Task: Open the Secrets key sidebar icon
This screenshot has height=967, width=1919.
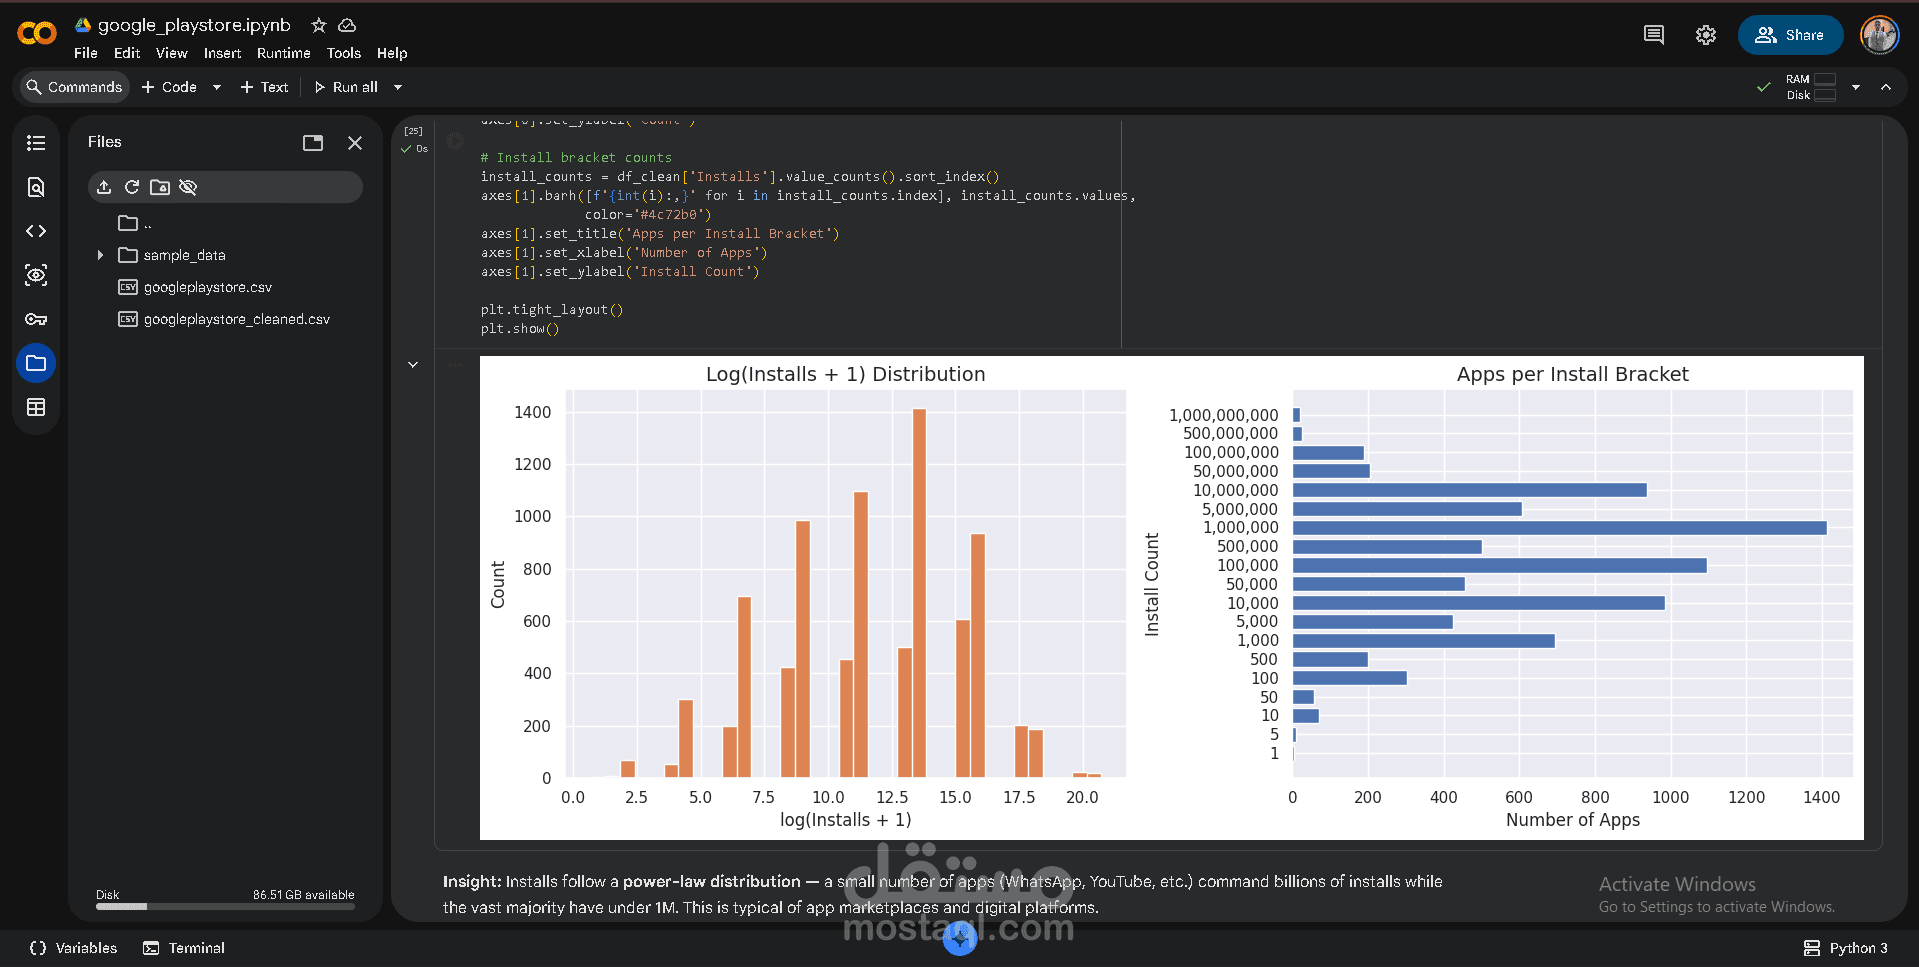Action: pos(36,319)
